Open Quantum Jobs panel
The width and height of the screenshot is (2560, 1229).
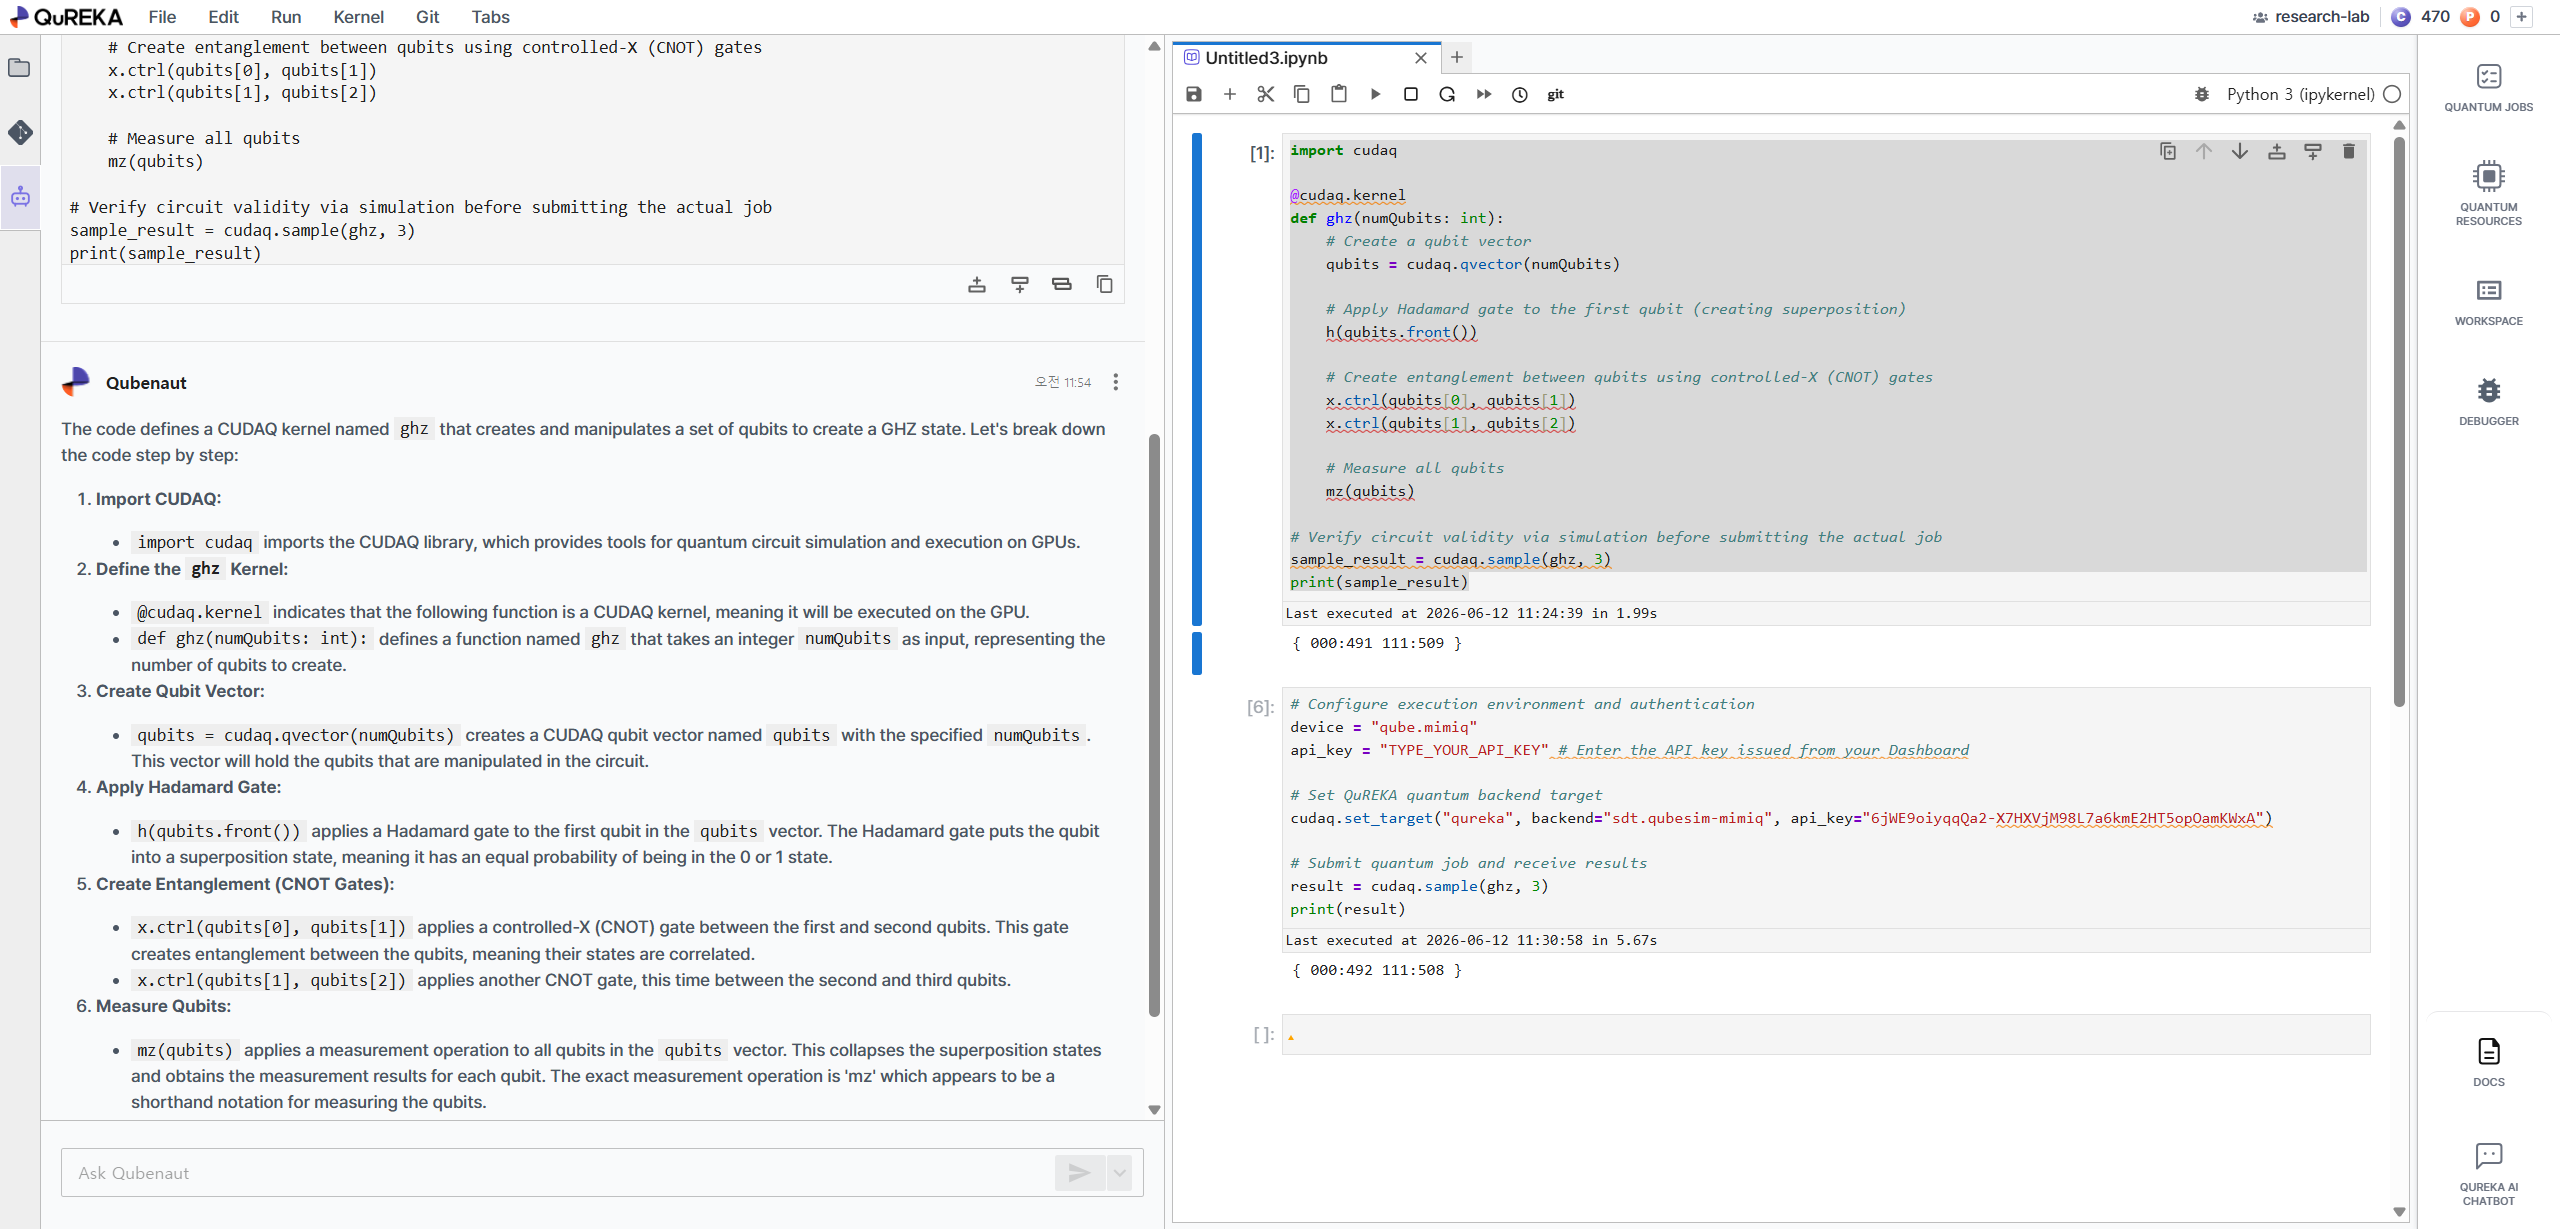point(2489,88)
